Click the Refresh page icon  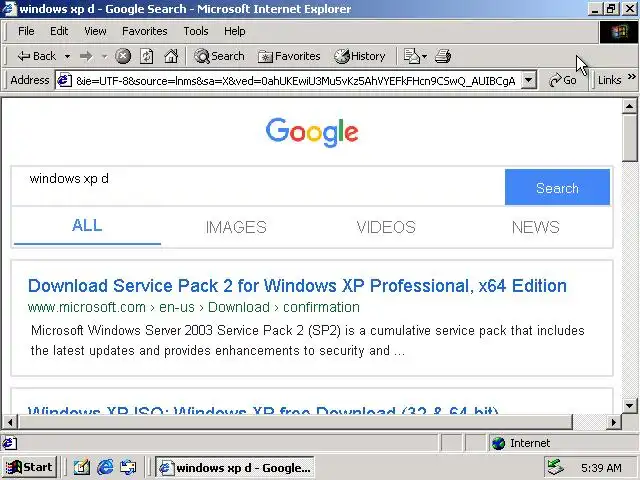(147, 56)
